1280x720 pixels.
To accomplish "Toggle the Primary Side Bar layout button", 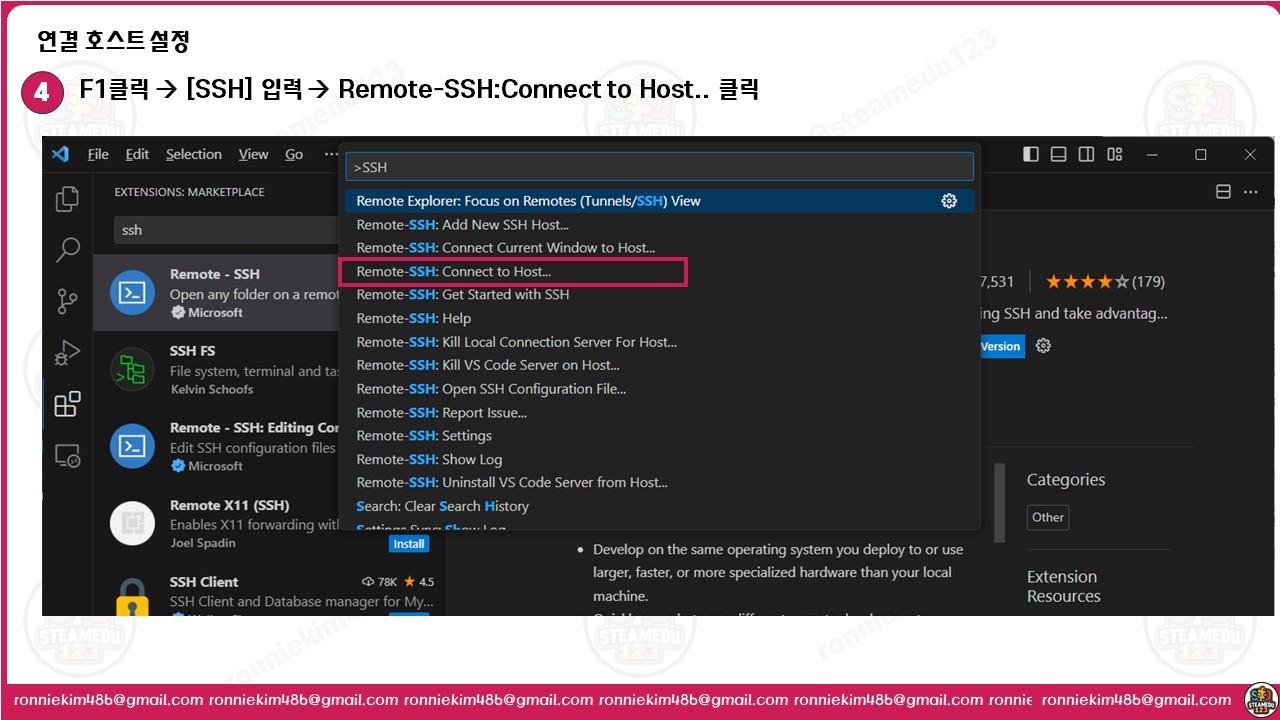I will 1031,154.
